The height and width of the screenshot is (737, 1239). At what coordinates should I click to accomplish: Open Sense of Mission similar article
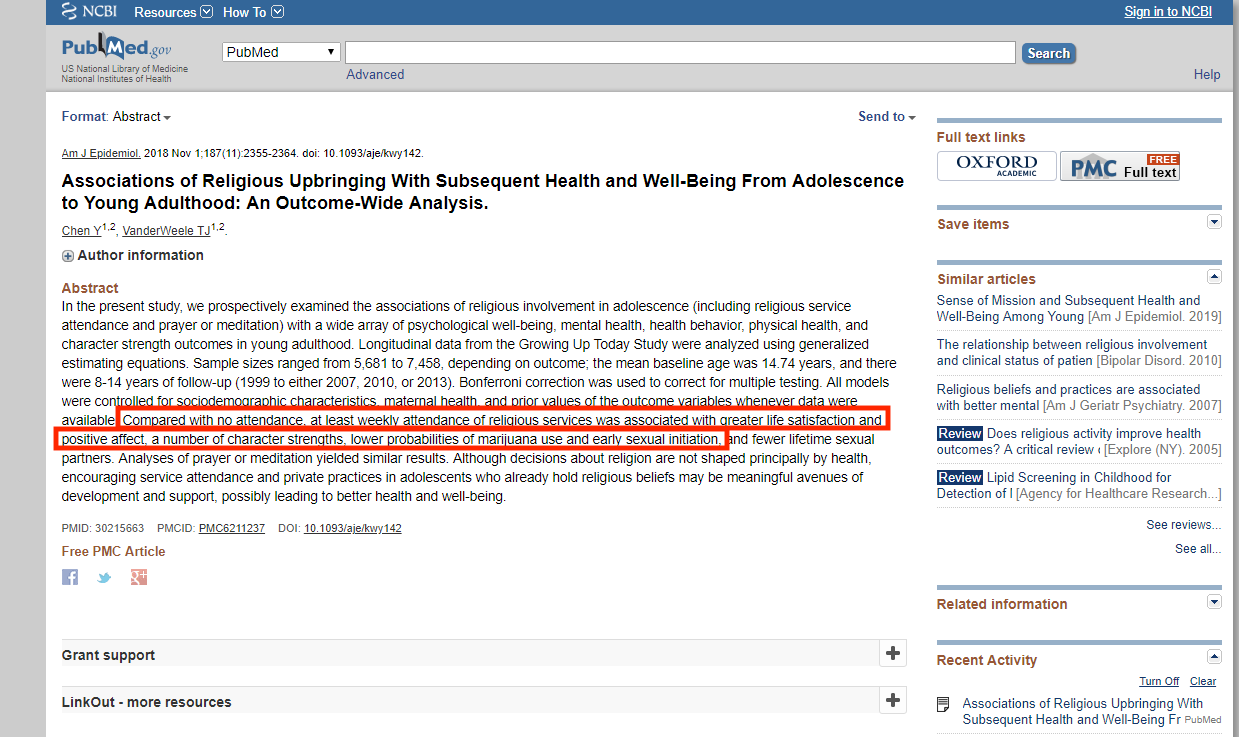pyautogui.click(x=1068, y=308)
